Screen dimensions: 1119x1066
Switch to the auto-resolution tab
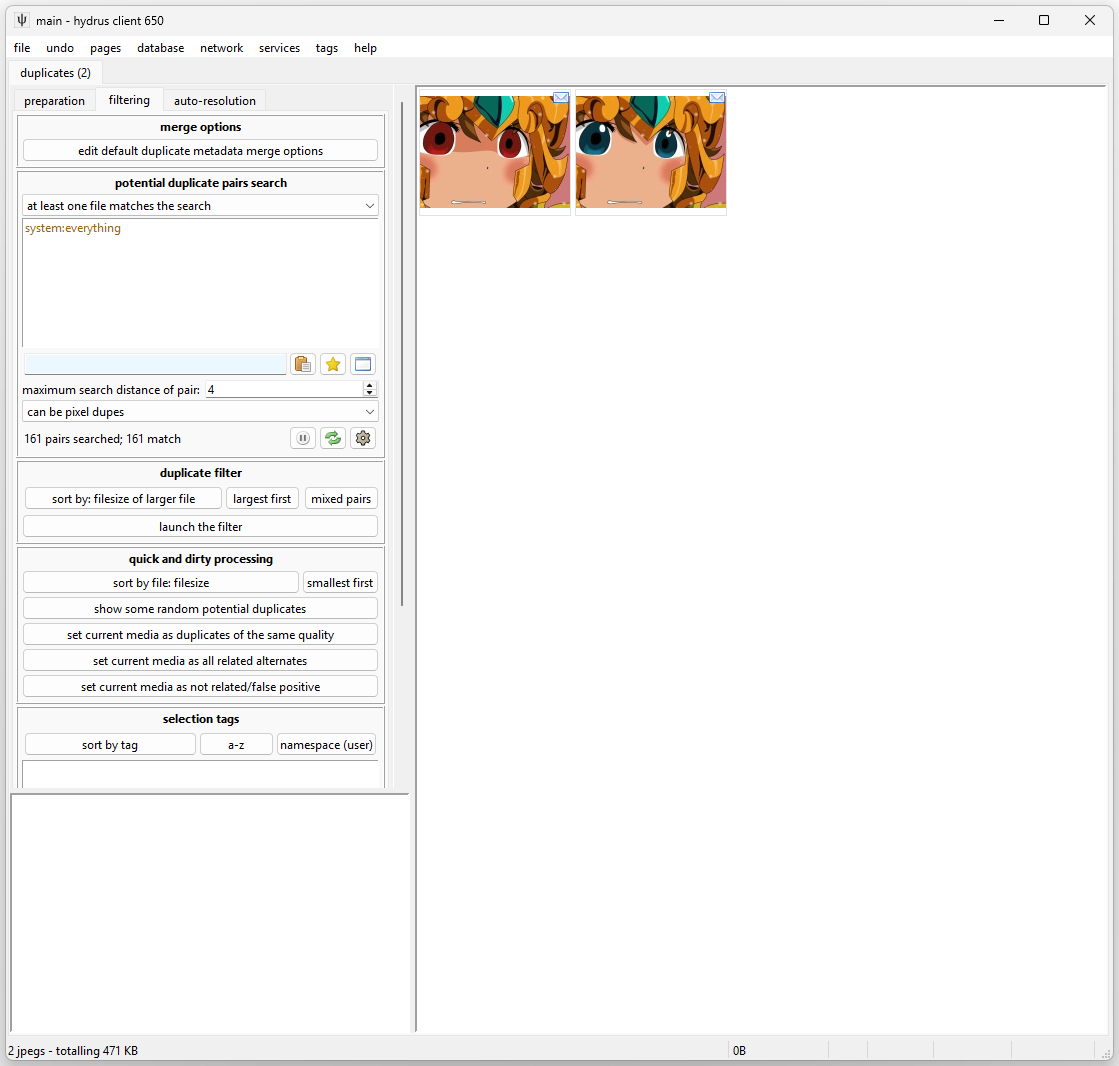pos(215,101)
